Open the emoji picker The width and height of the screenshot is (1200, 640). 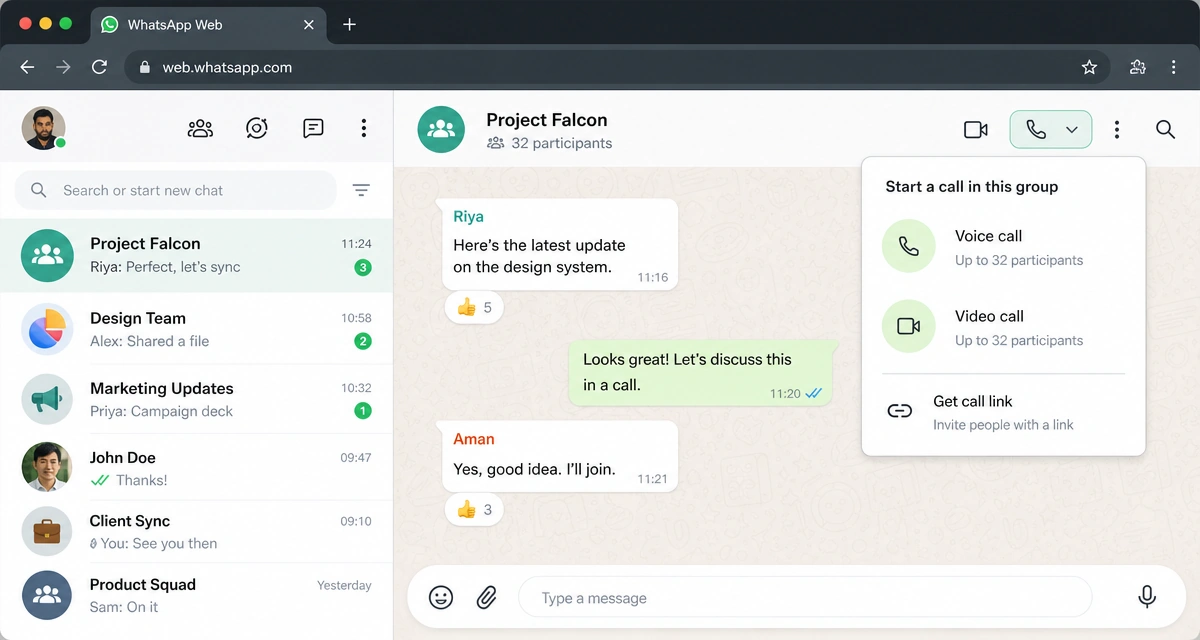[441, 598]
